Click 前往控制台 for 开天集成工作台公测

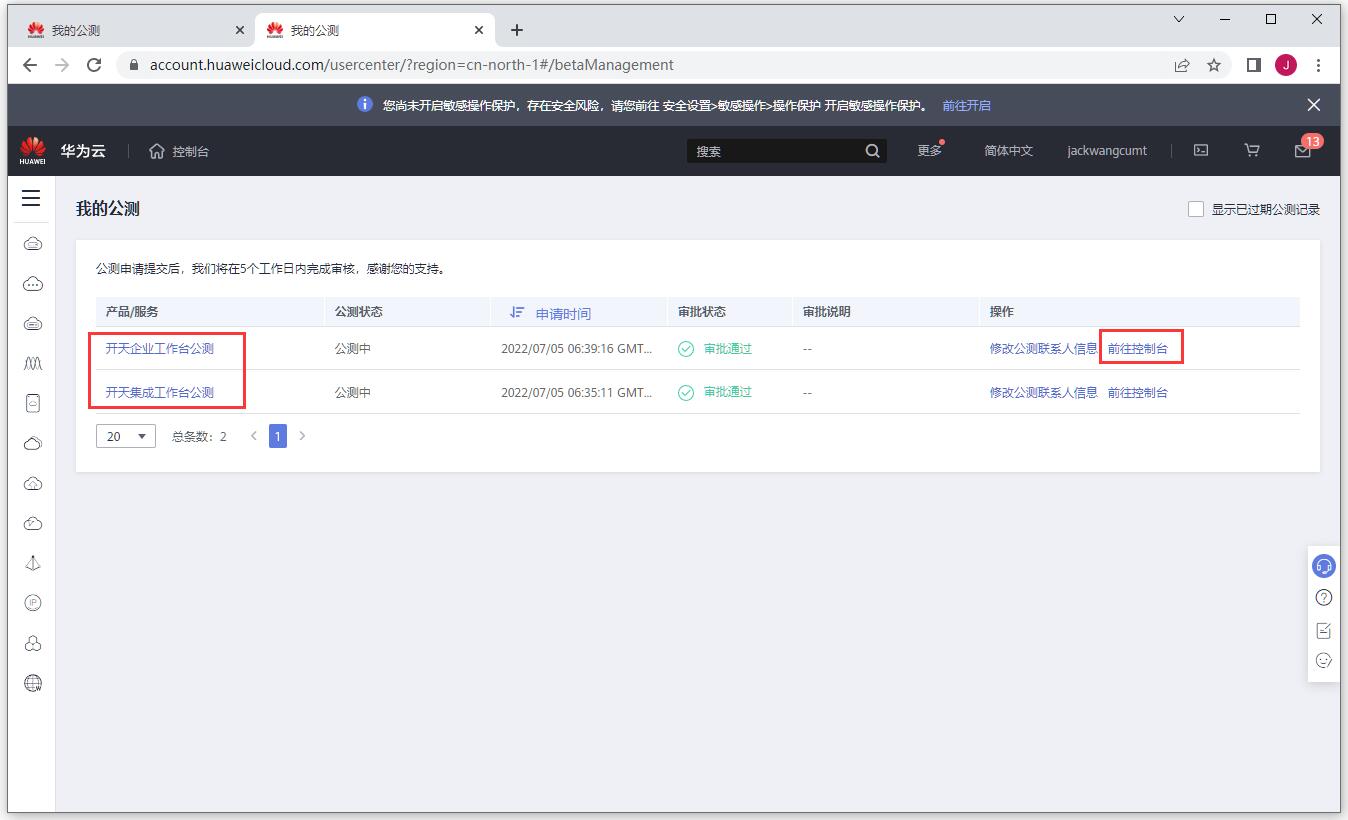tap(1138, 392)
